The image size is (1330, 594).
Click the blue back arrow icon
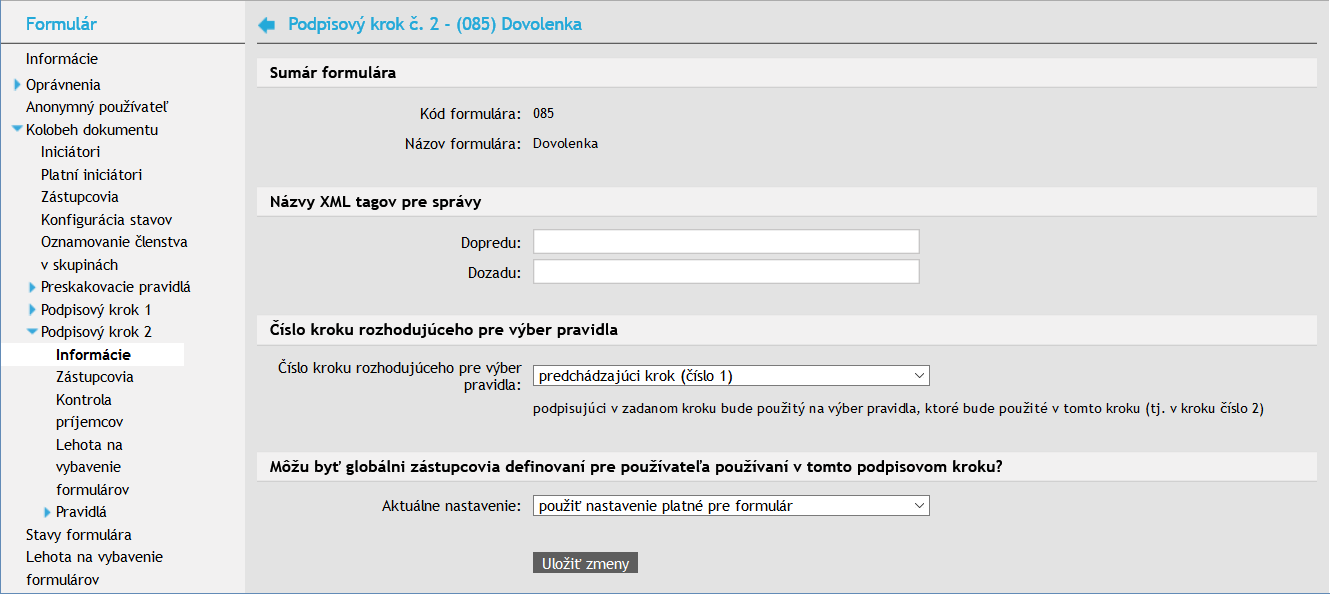pos(266,25)
